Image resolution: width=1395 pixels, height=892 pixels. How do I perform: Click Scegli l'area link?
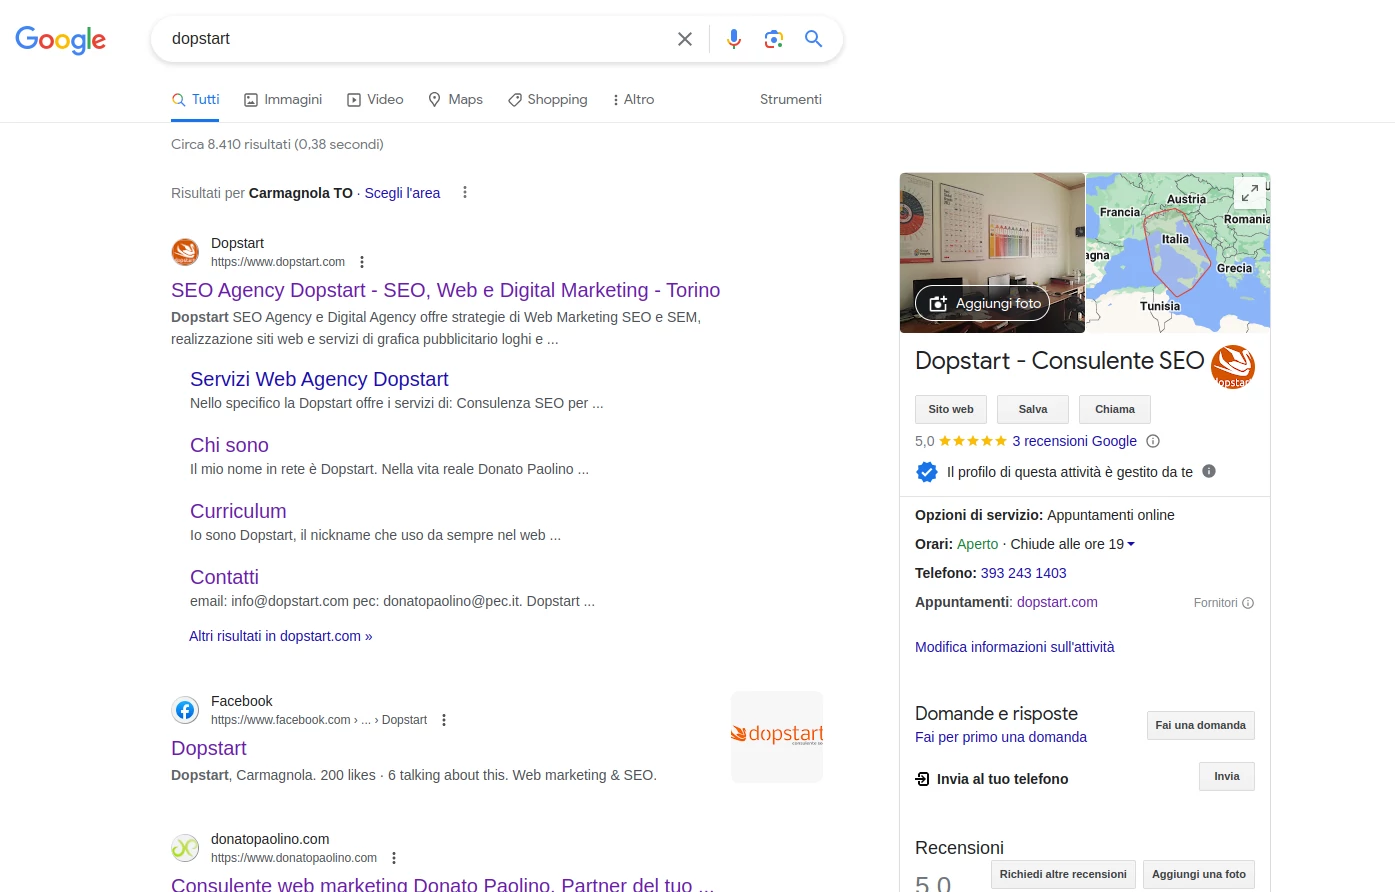[402, 193]
